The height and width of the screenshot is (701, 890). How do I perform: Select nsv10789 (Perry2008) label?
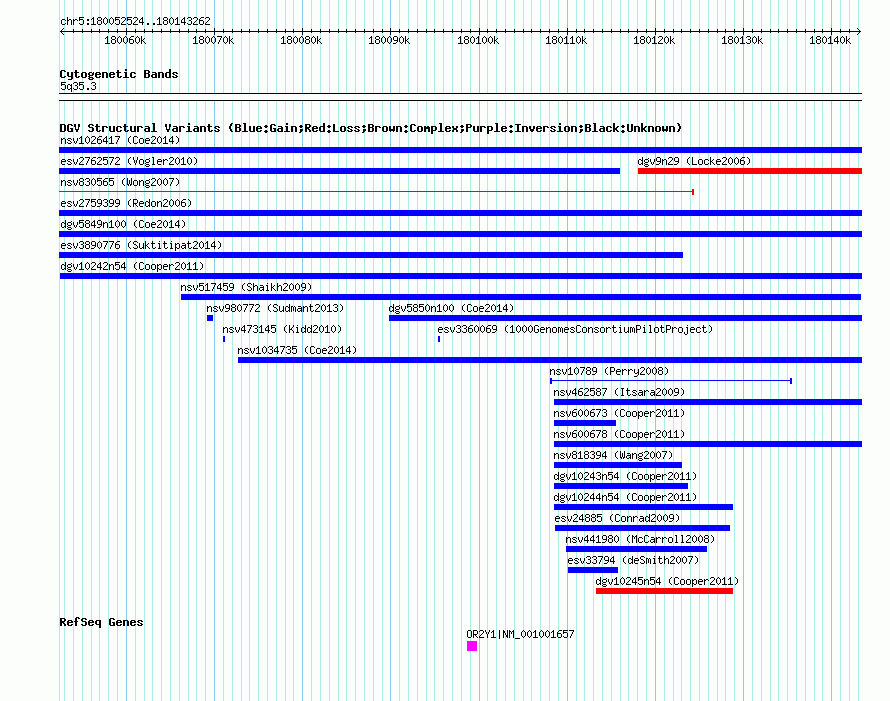point(609,371)
